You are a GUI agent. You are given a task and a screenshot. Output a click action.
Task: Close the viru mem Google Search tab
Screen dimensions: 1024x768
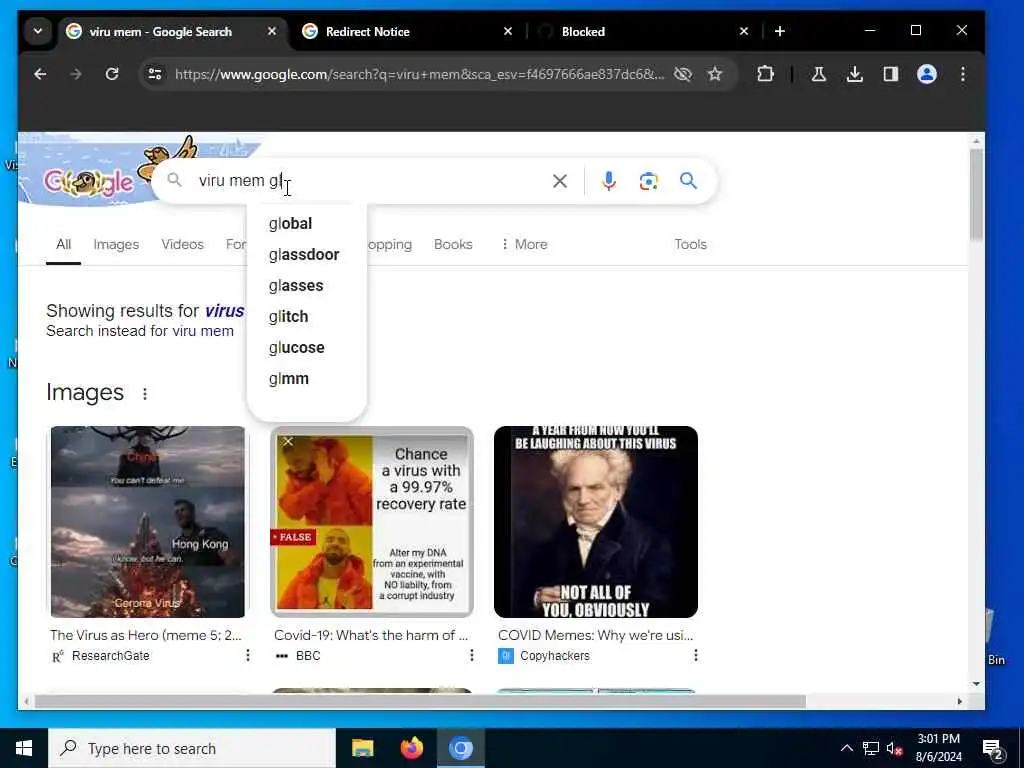[x=272, y=31]
